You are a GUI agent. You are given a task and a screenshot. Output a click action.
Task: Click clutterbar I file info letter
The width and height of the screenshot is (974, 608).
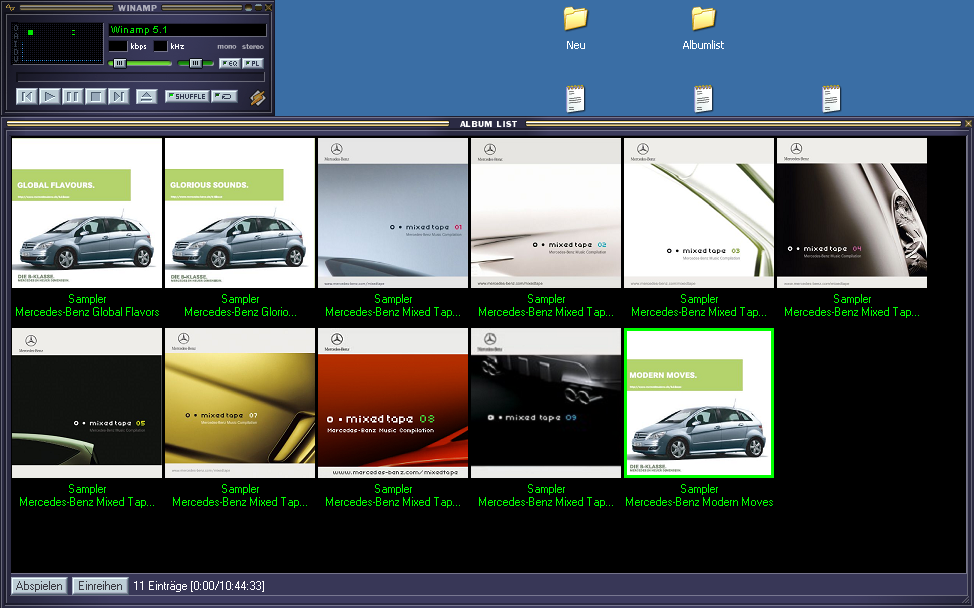coord(16,43)
